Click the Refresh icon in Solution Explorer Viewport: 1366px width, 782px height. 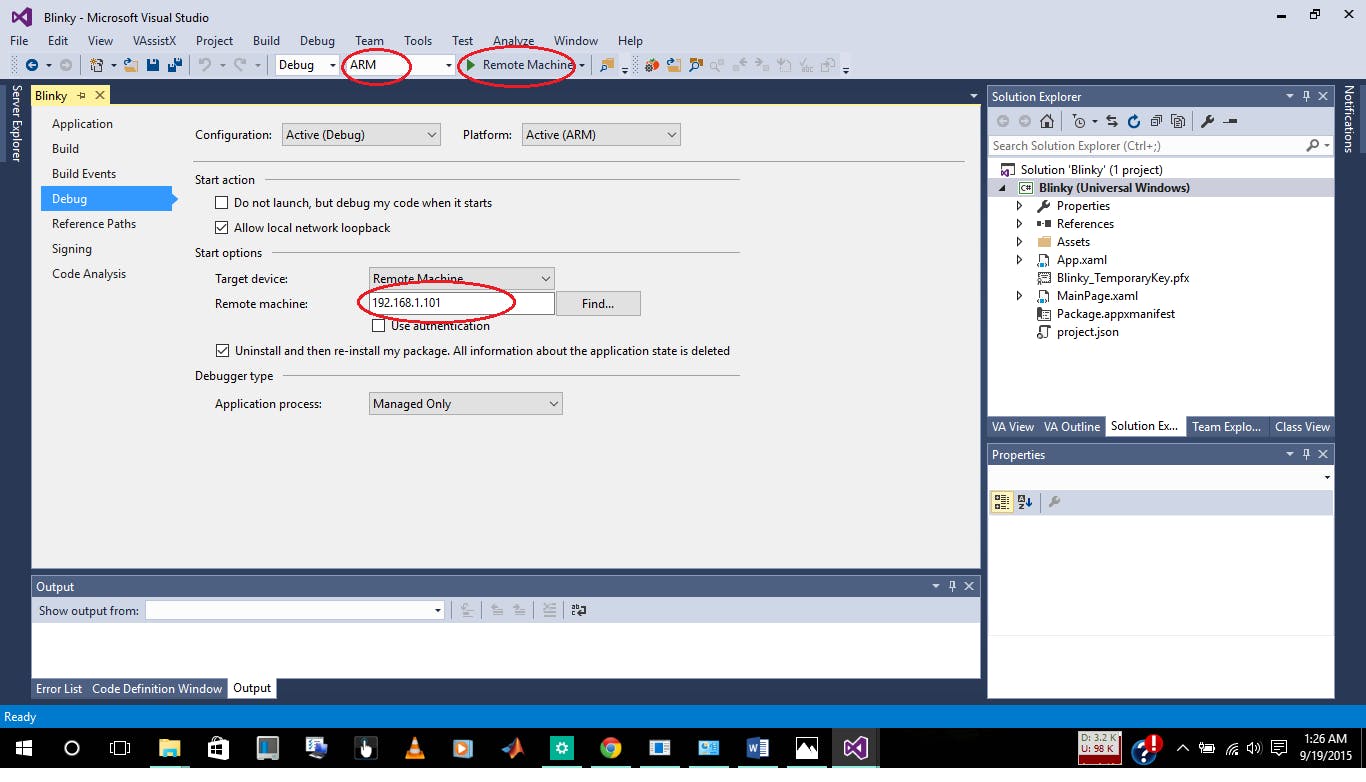click(1134, 121)
